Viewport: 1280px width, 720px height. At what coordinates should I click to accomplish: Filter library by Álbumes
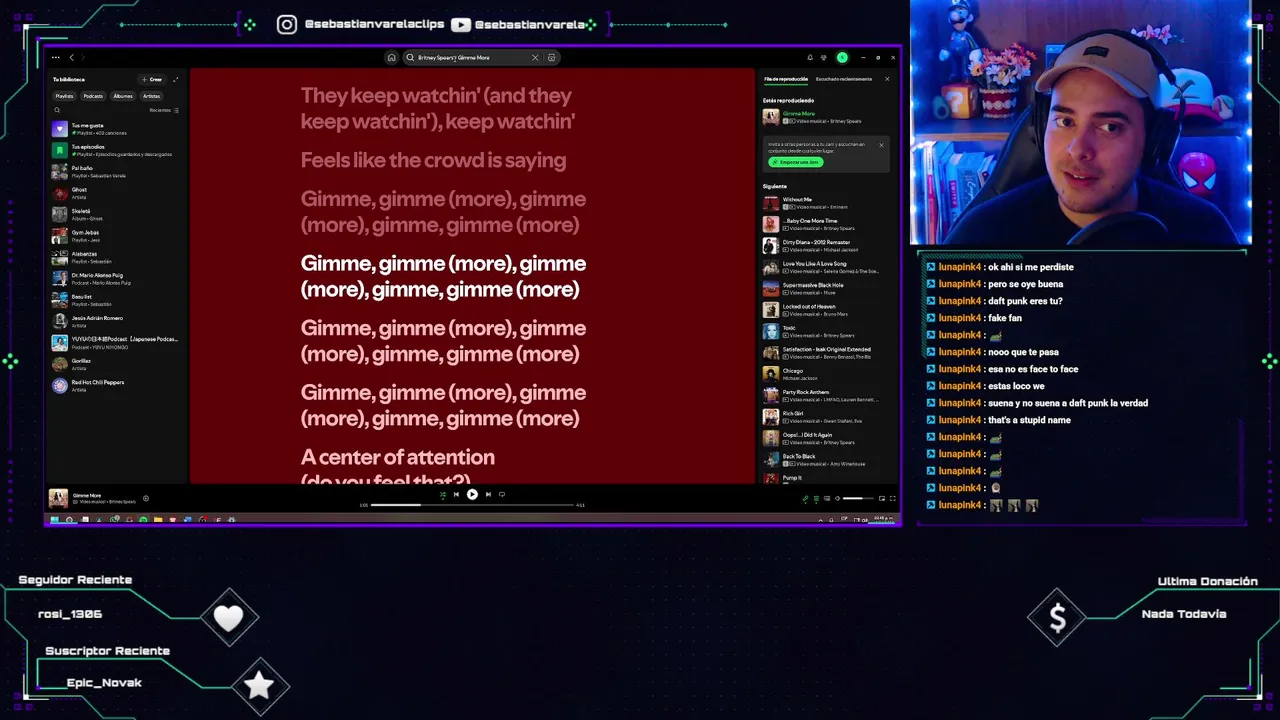tap(123, 96)
